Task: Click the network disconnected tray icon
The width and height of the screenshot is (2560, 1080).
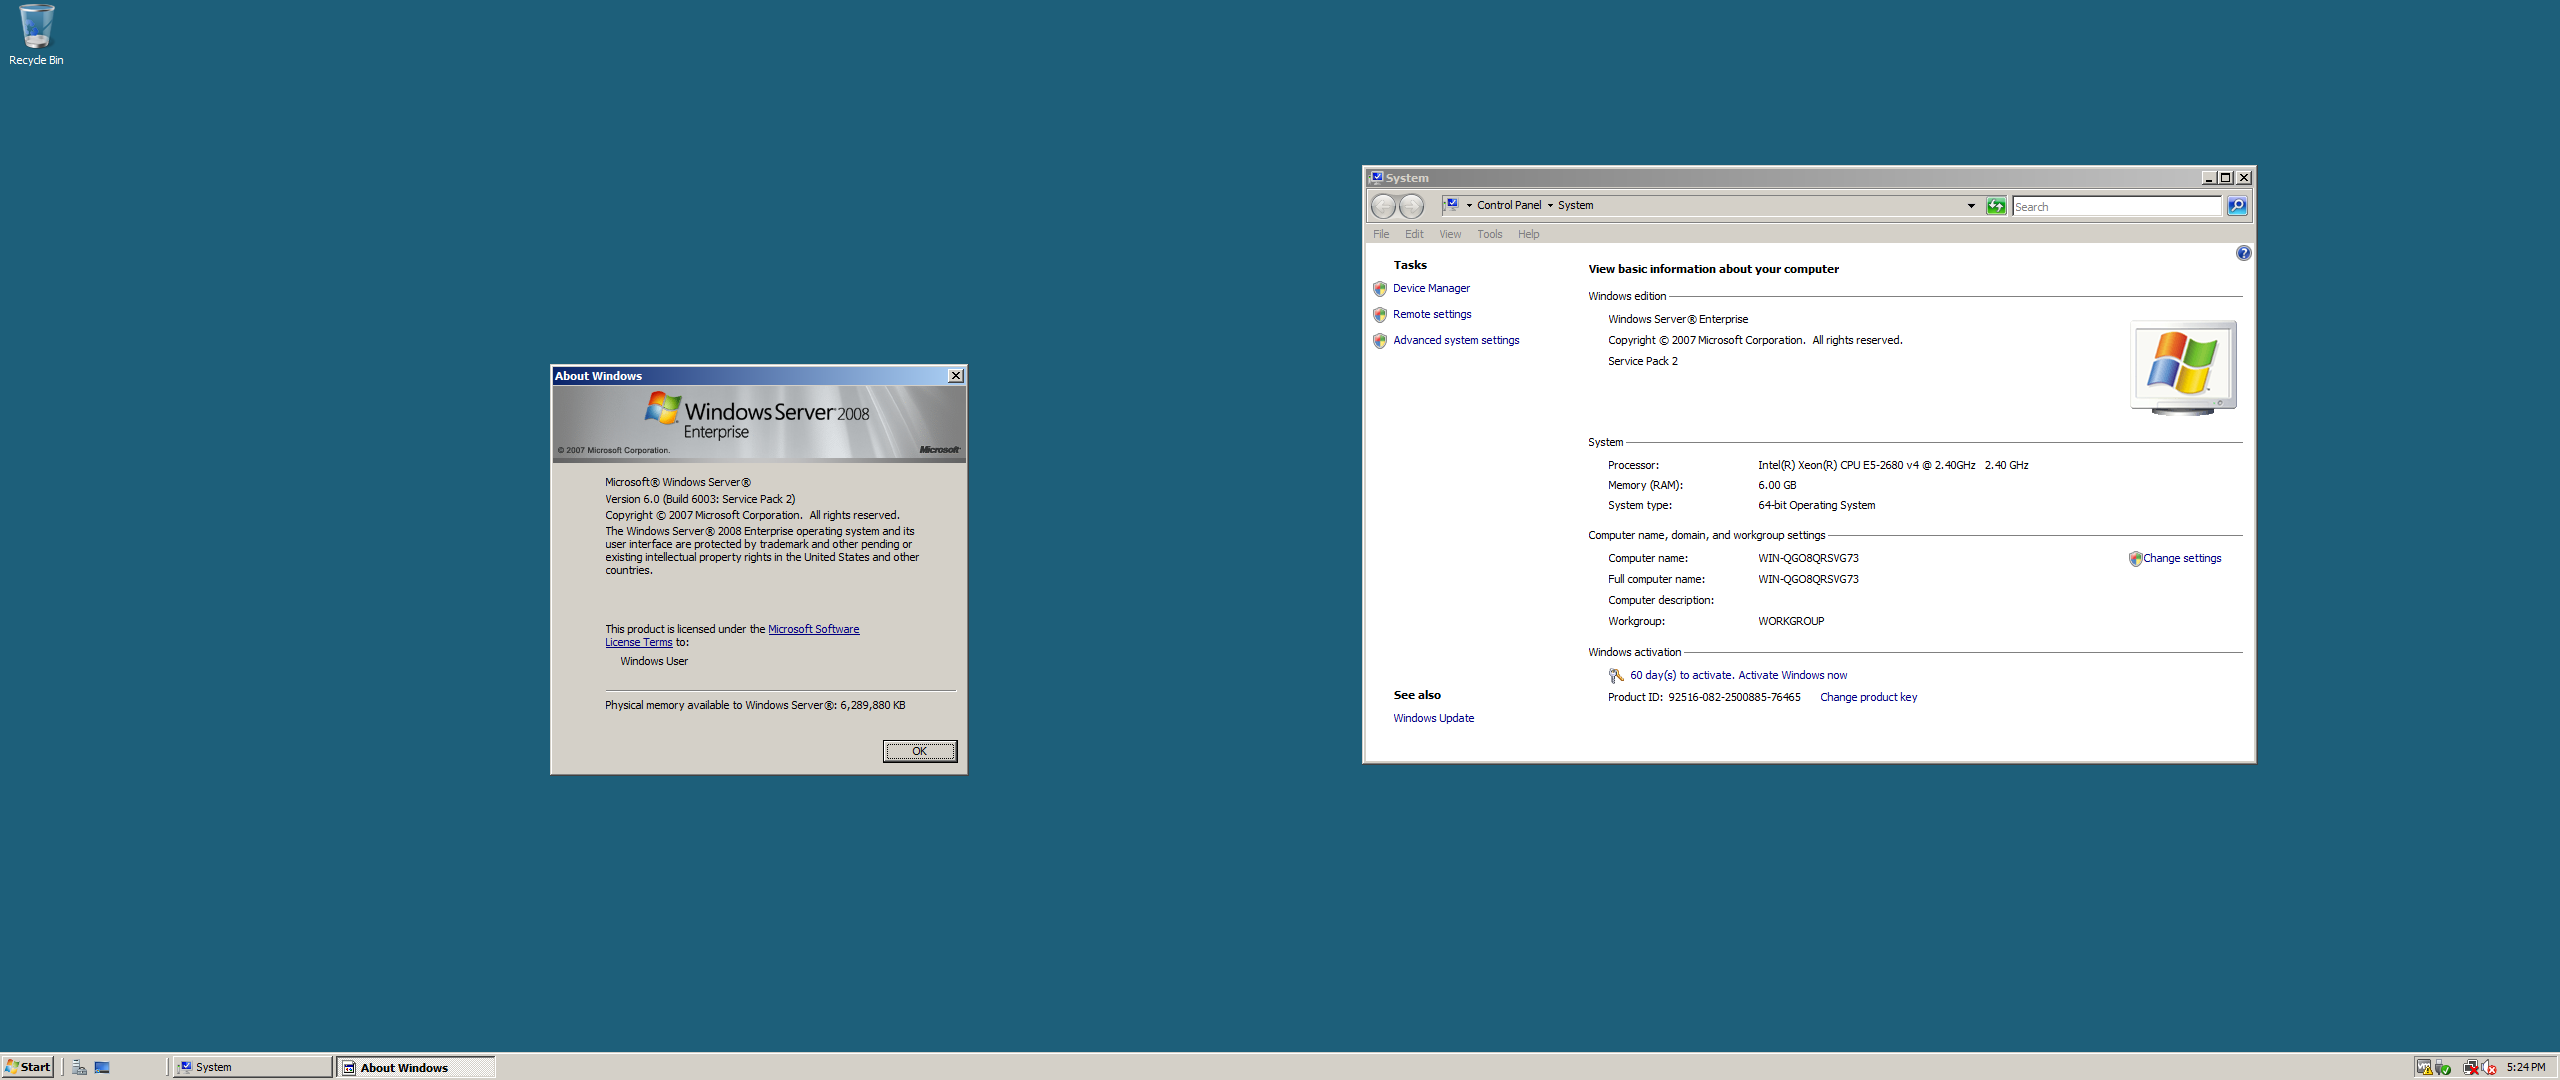Action: tap(2470, 1067)
